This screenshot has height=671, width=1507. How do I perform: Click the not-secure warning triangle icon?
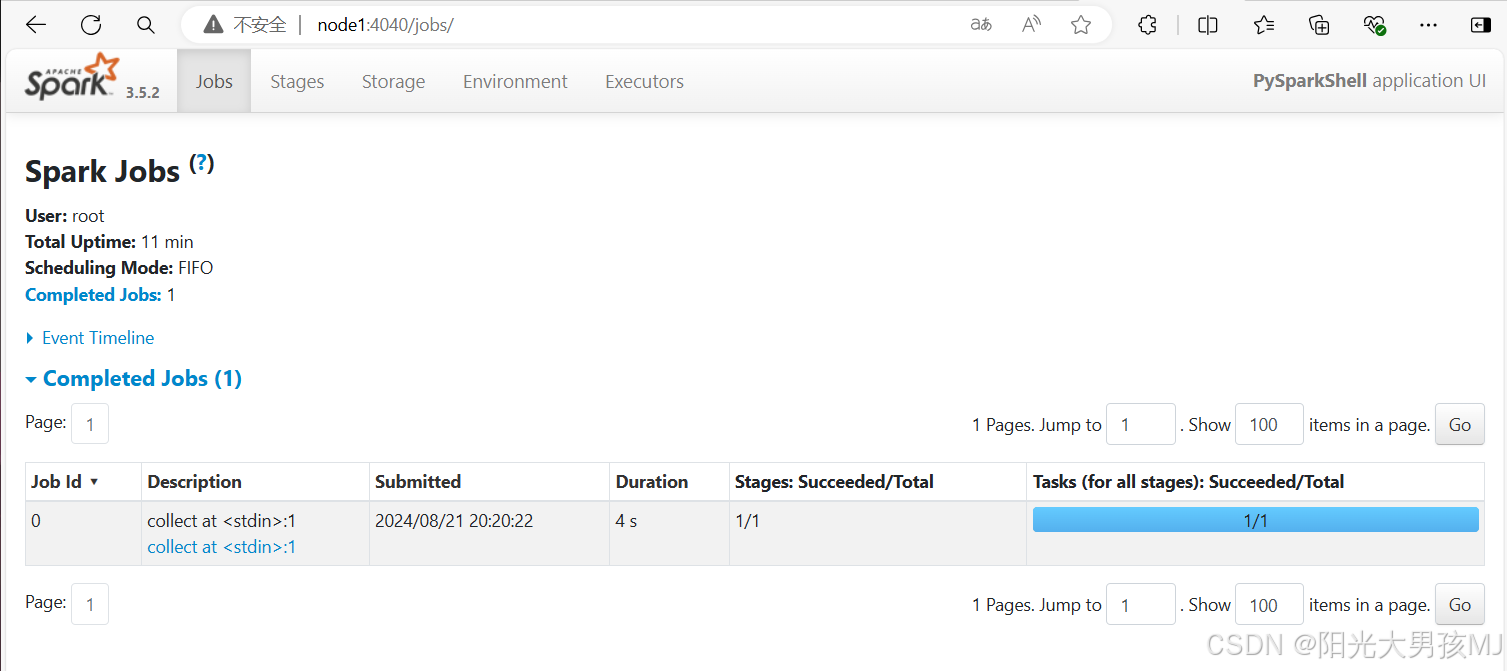(213, 25)
